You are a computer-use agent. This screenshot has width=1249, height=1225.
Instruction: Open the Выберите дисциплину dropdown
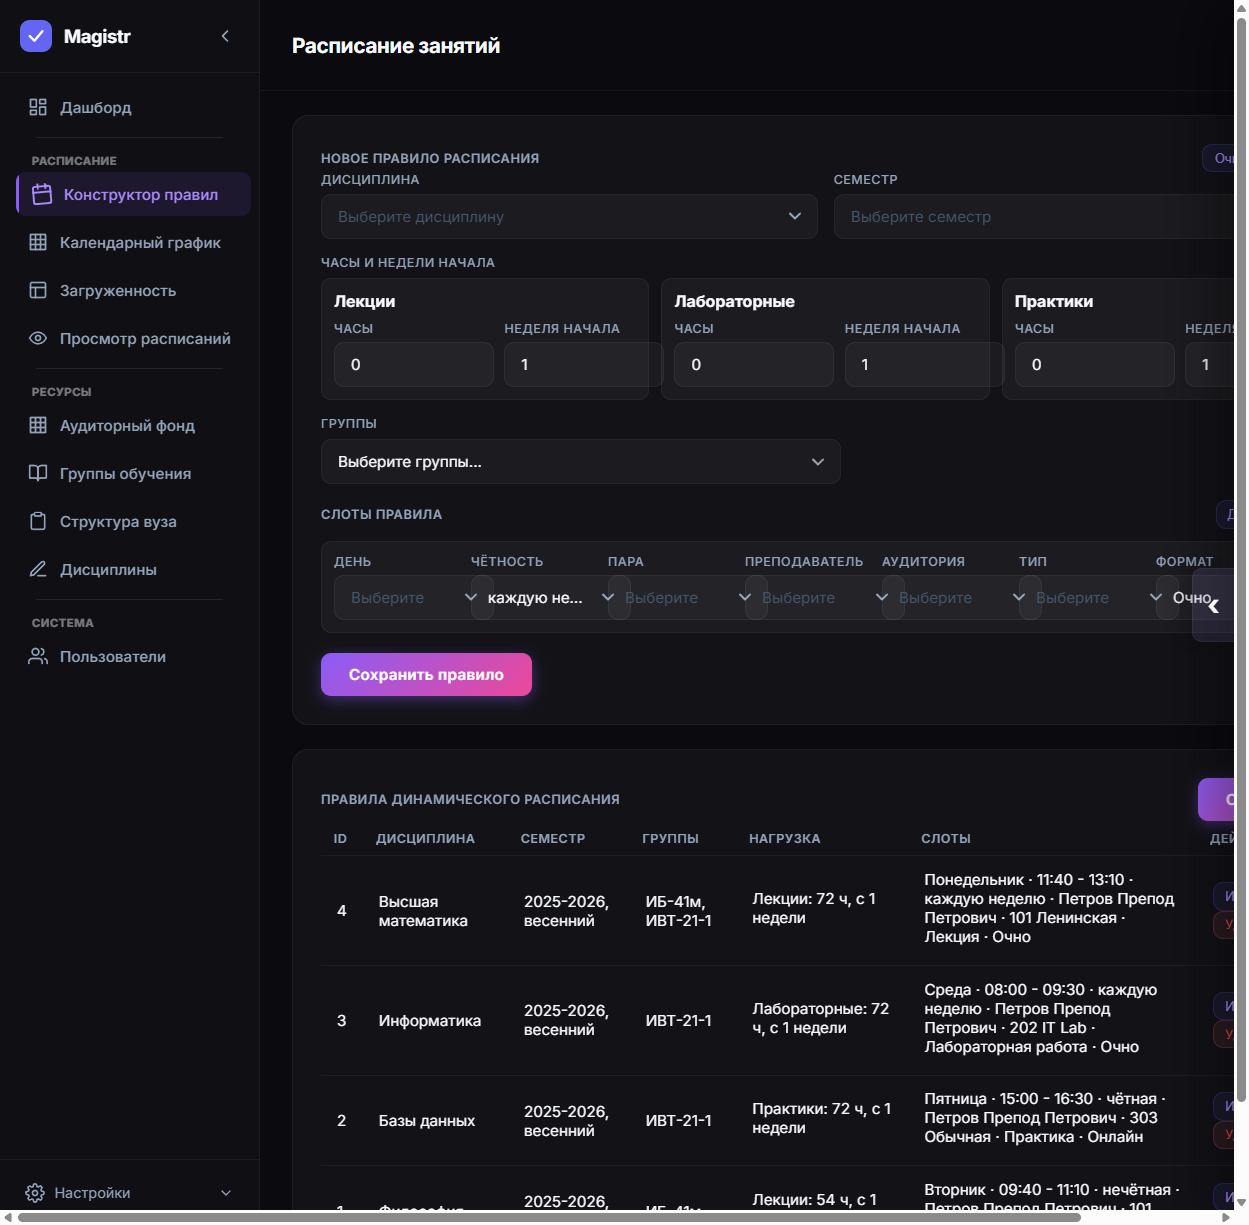pos(569,216)
